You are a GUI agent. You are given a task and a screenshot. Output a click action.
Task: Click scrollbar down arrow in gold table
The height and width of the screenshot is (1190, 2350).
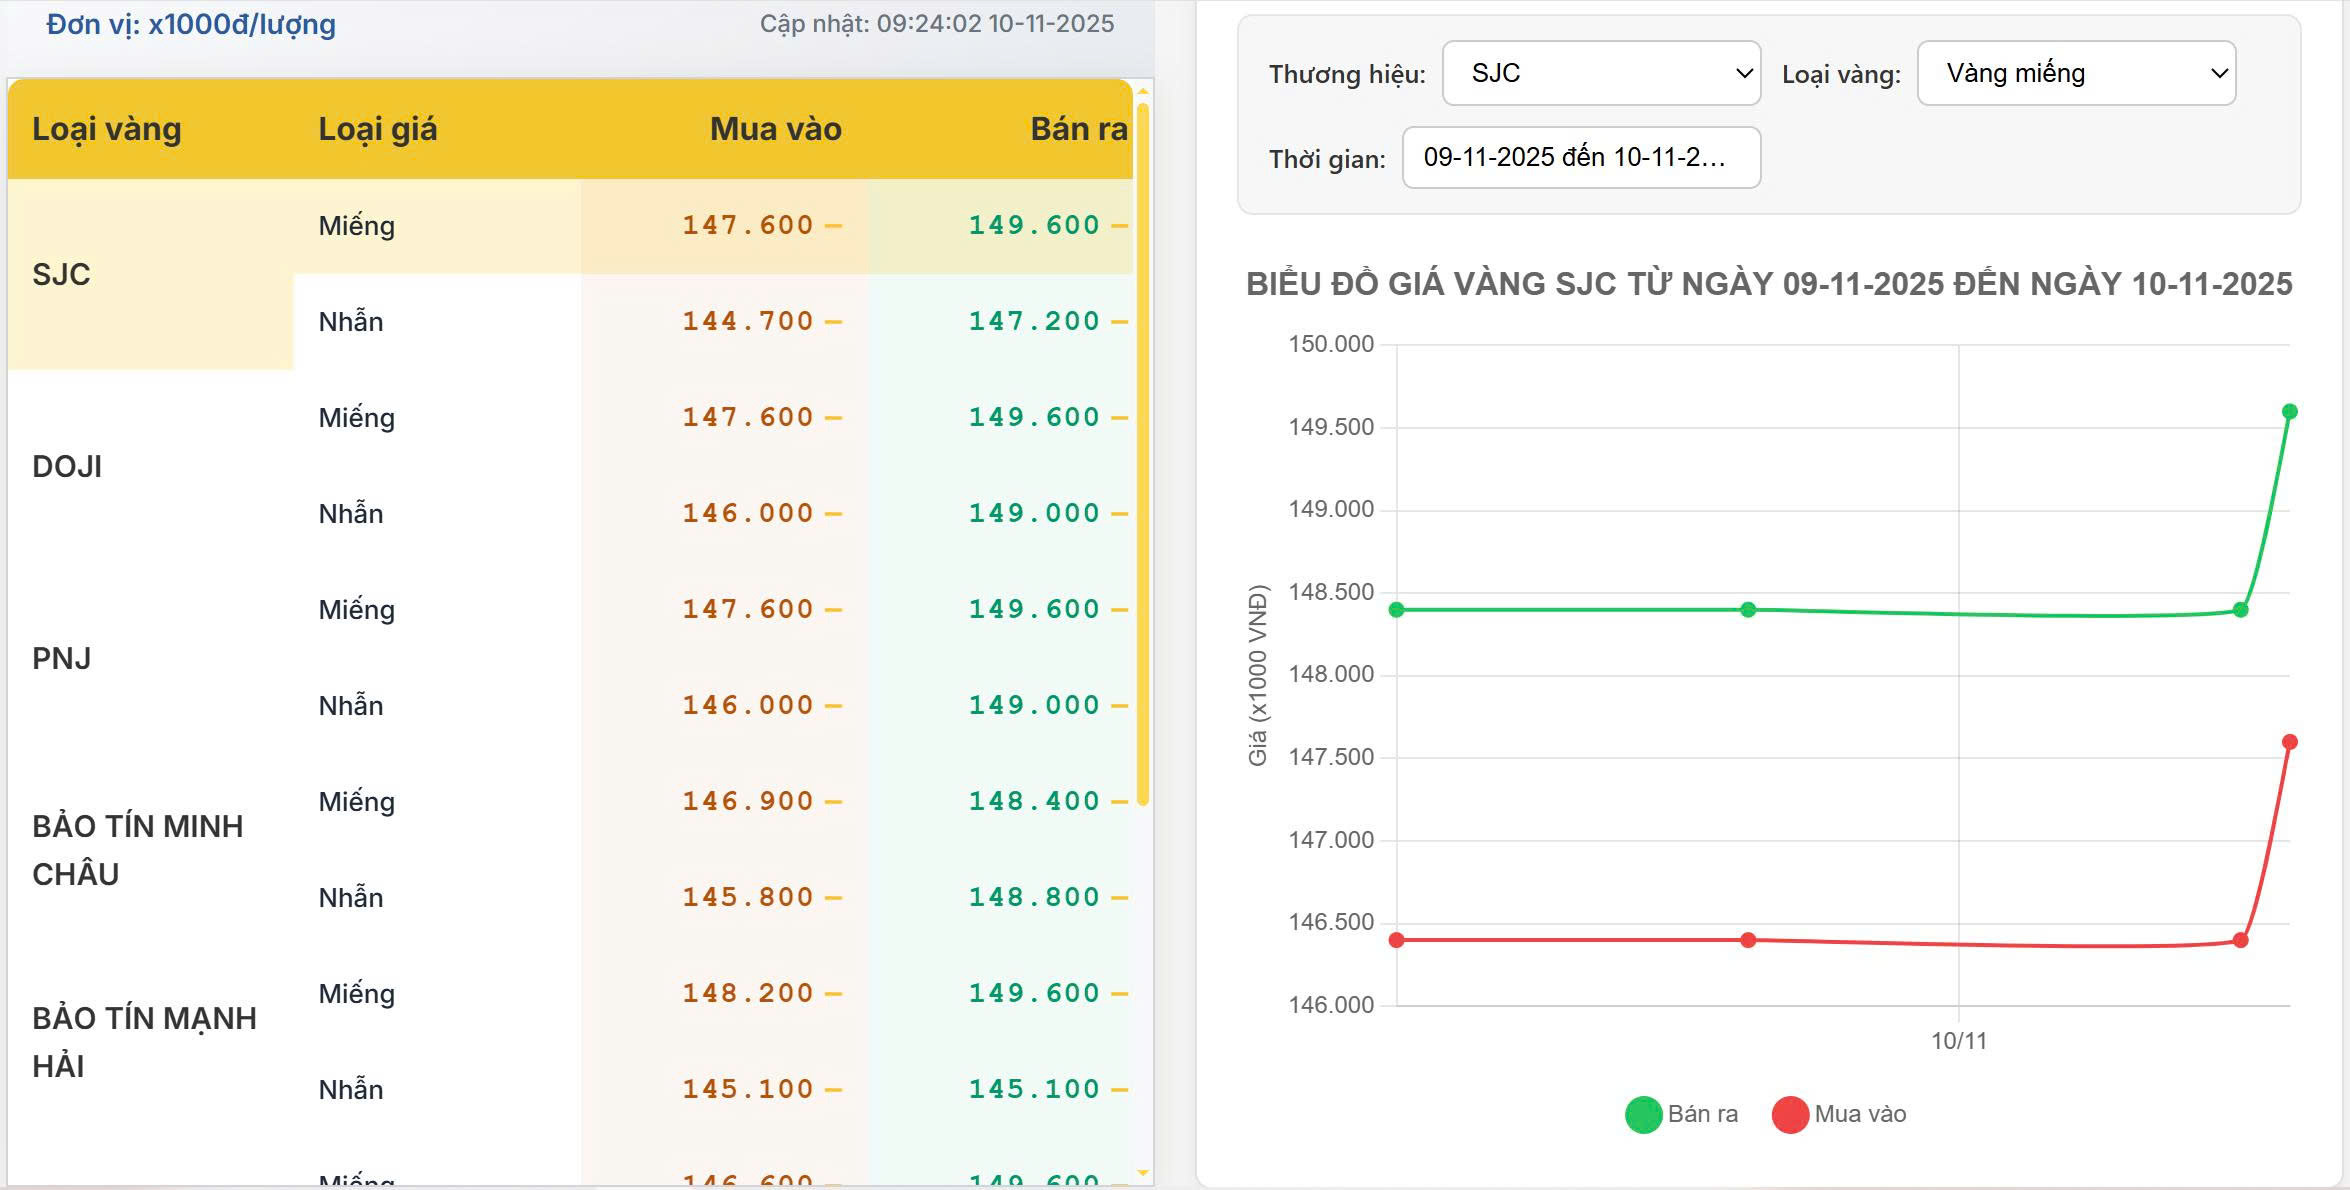click(x=1143, y=1172)
